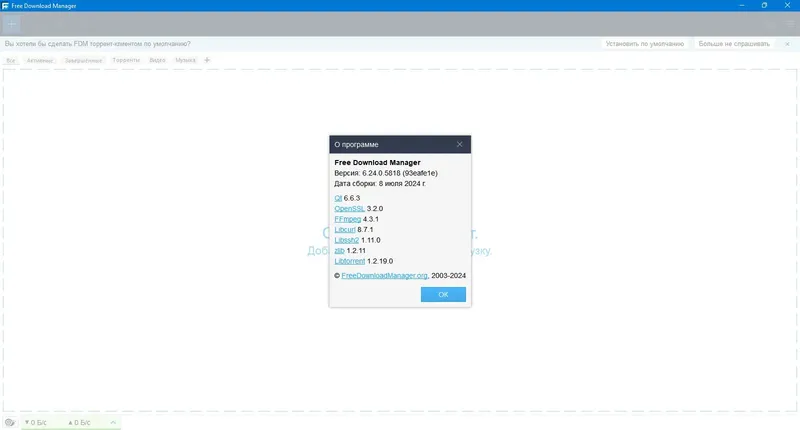Dismiss the torrent client prompt bar

pyautogui.click(x=787, y=44)
